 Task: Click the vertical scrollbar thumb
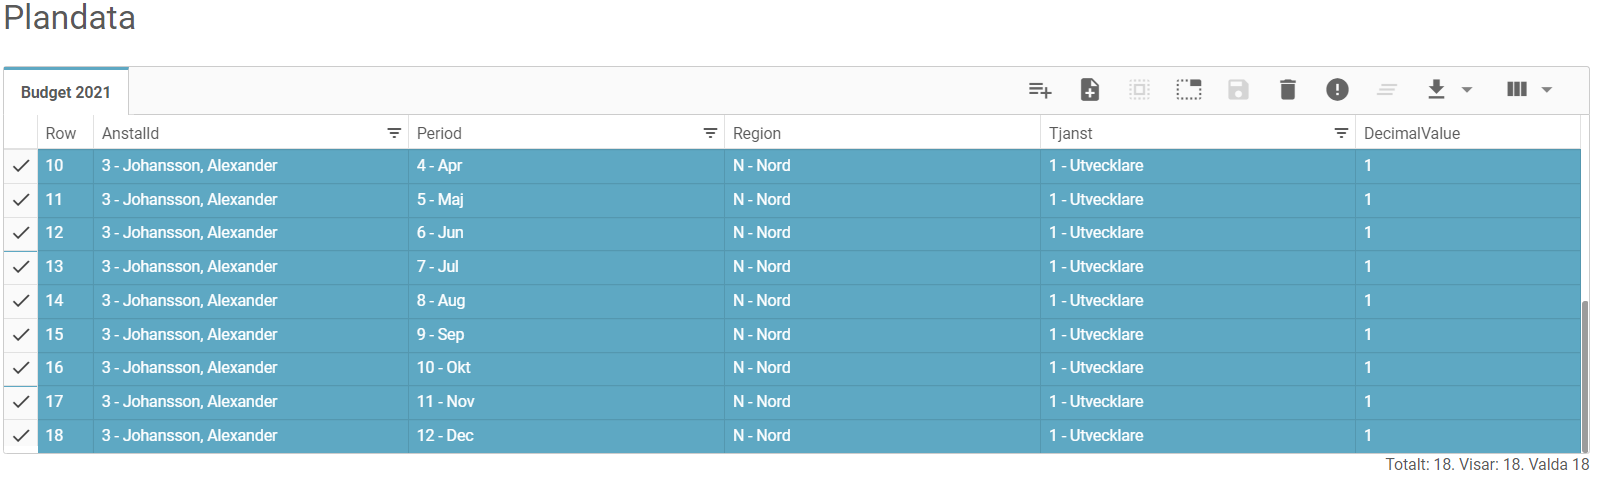(x=1584, y=375)
